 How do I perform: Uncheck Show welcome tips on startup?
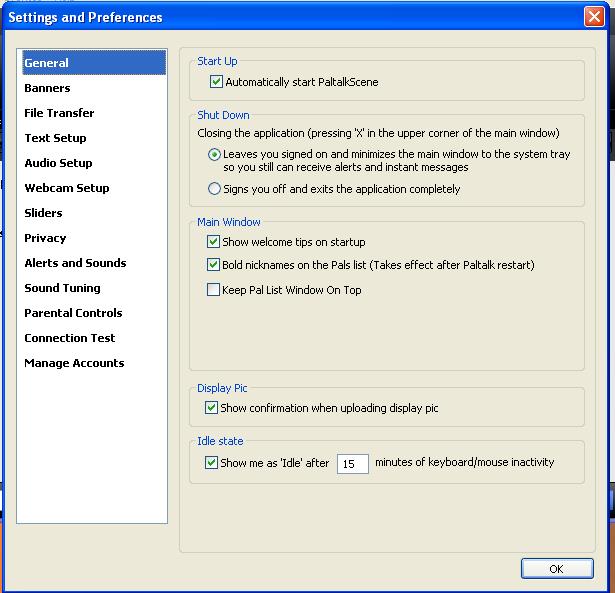point(213,242)
